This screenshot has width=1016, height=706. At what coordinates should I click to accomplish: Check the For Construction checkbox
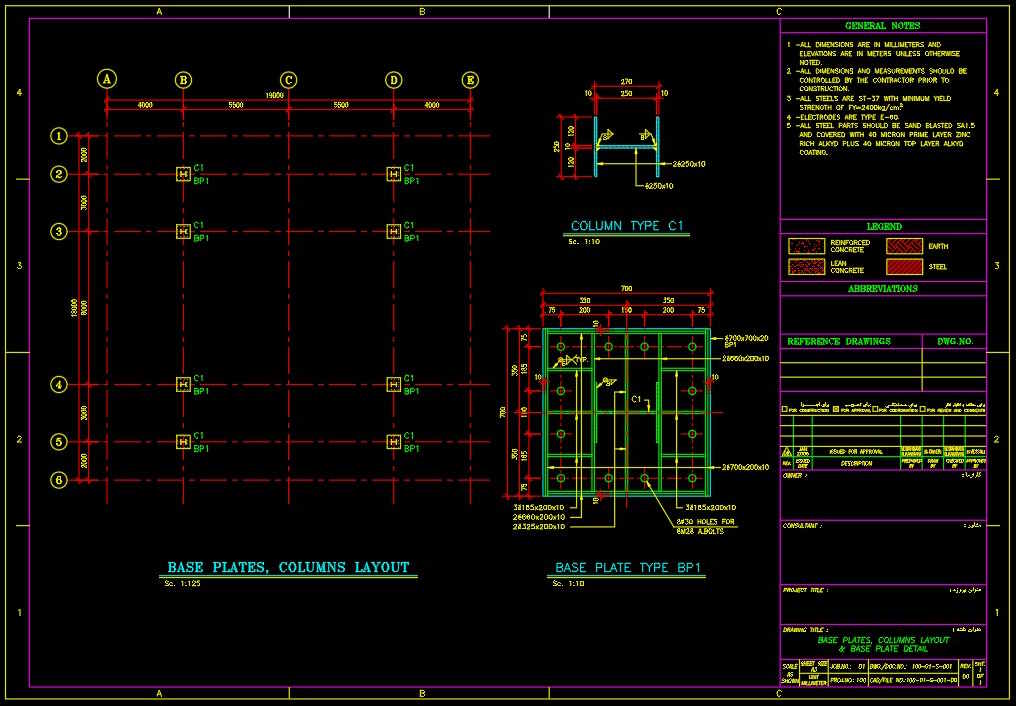[784, 410]
